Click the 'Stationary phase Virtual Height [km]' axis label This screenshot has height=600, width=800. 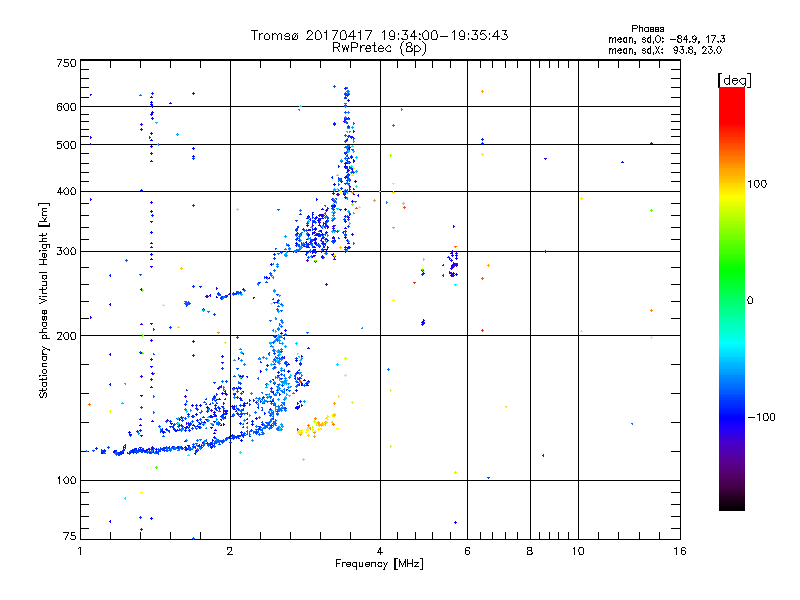coord(44,301)
